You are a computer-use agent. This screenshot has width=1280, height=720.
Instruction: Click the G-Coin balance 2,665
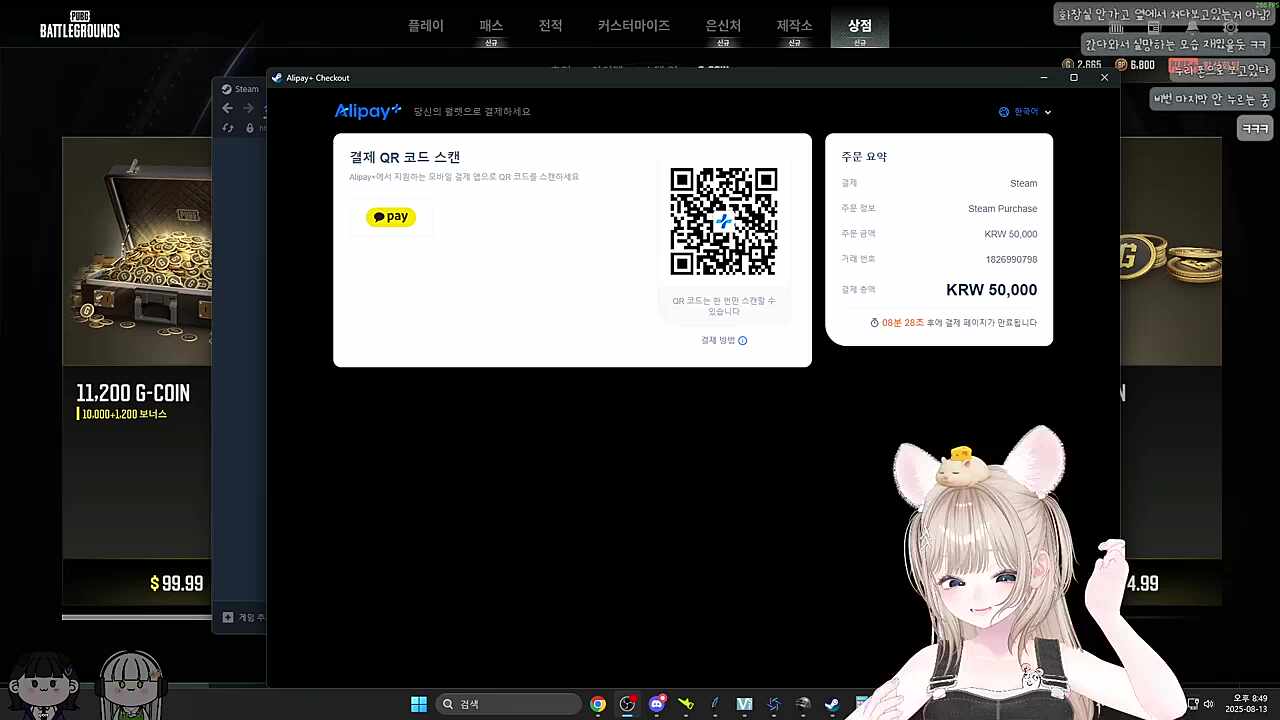[1082, 65]
